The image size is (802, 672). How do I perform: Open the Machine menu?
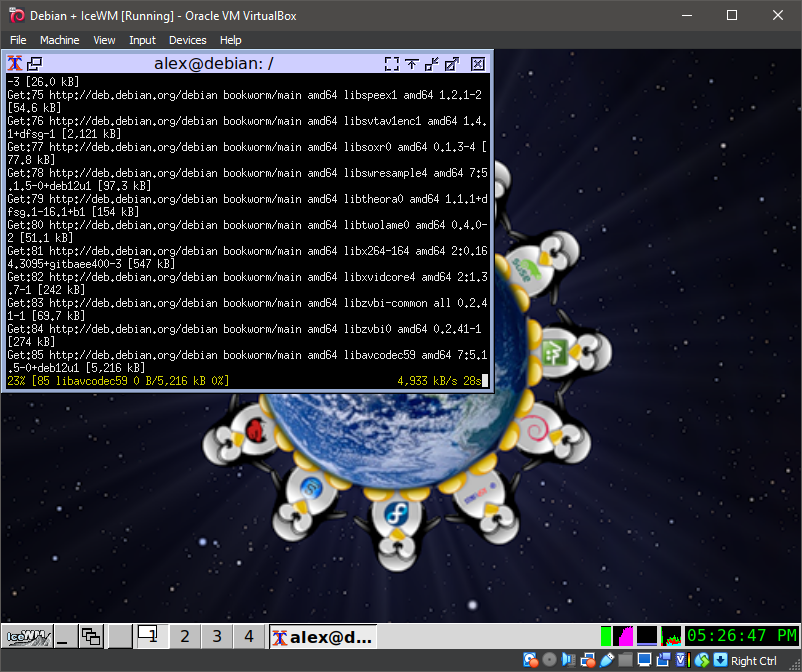pos(59,40)
